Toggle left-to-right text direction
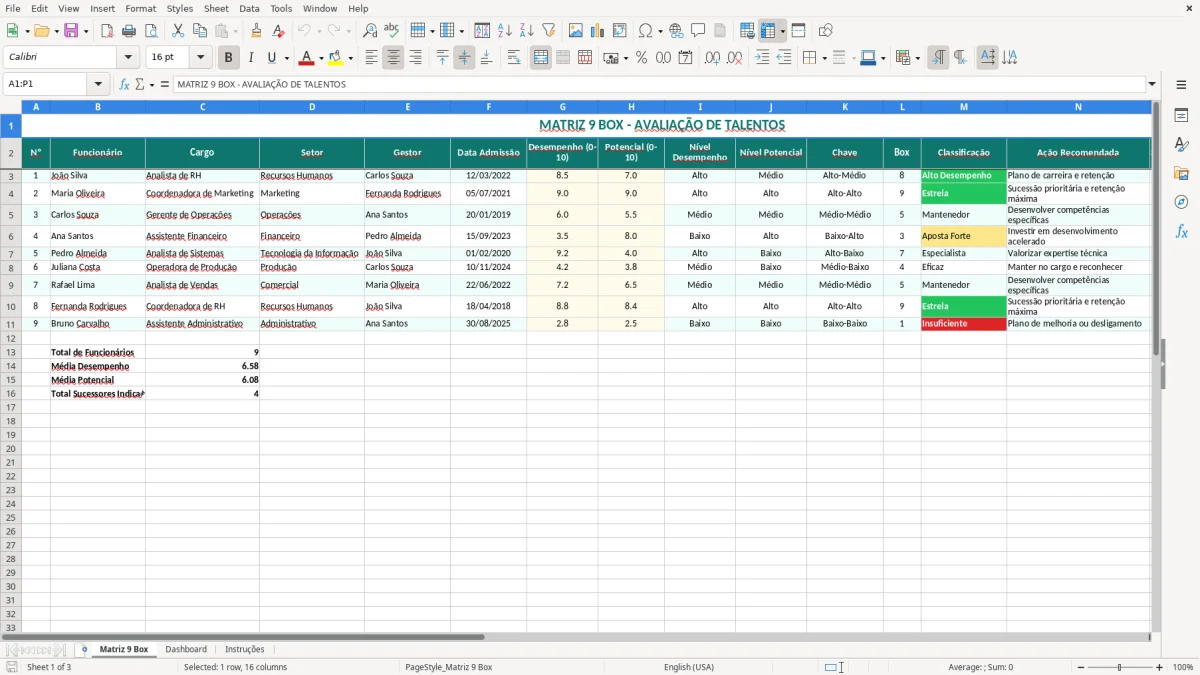This screenshot has height=675, width=1200. point(938,58)
